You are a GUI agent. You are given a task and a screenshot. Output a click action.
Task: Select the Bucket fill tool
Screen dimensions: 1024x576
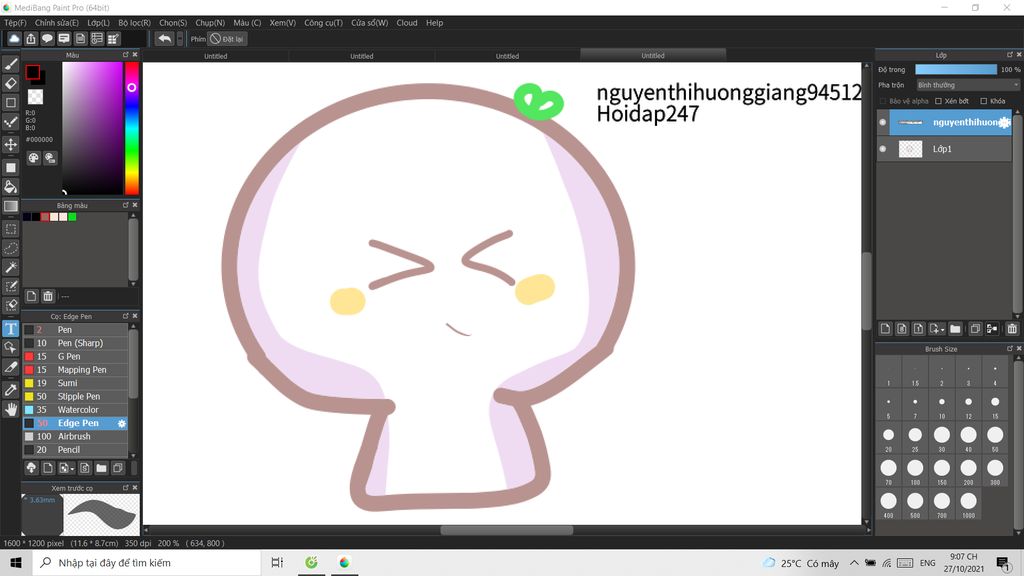10,187
